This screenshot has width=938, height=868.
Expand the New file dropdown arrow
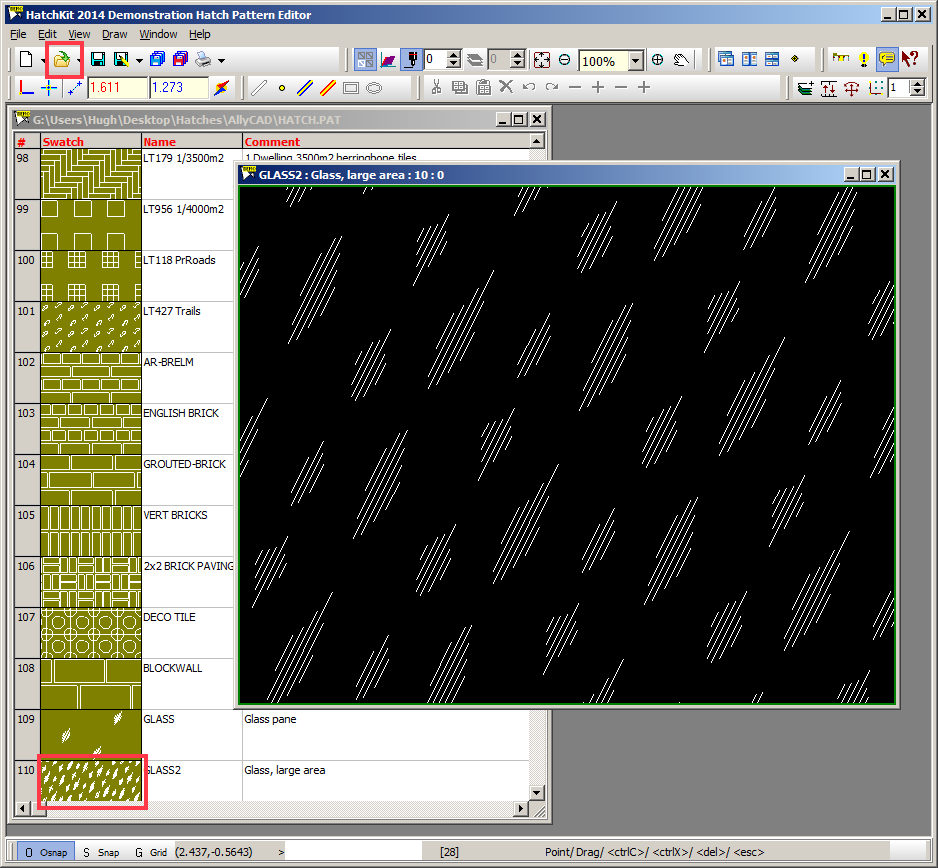42,61
